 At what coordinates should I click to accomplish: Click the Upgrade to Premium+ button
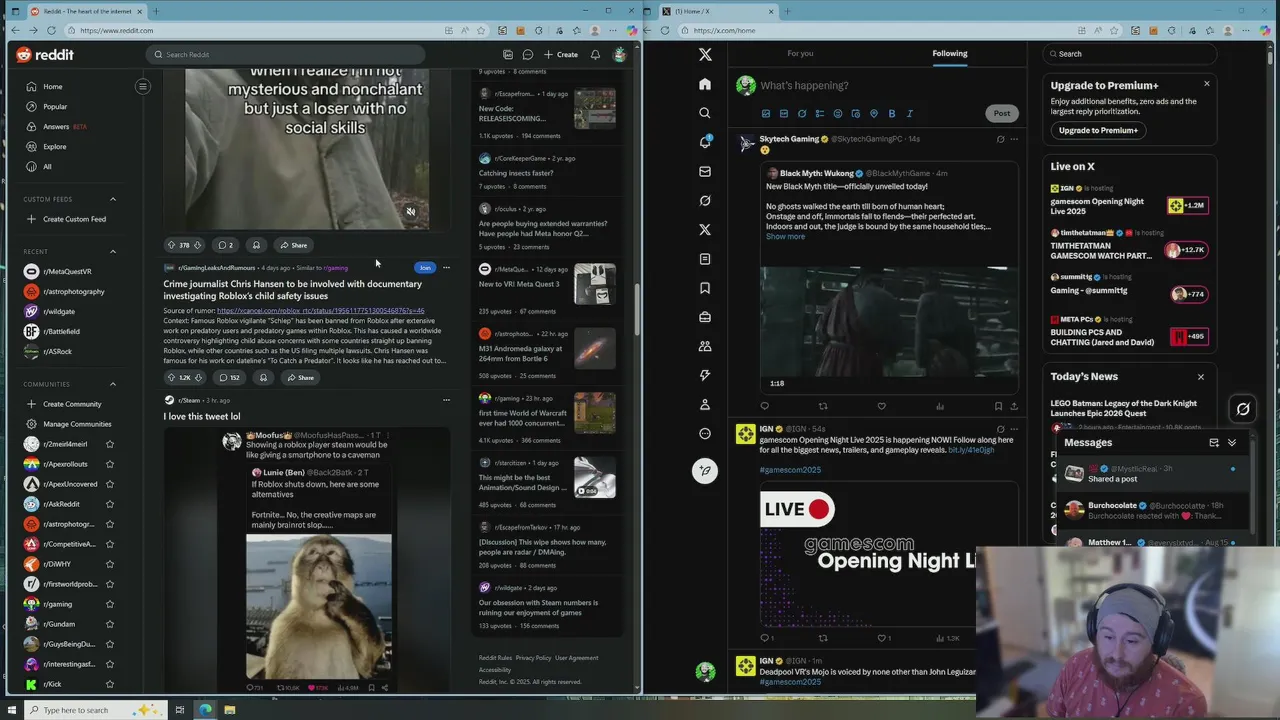coord(1098,130)
